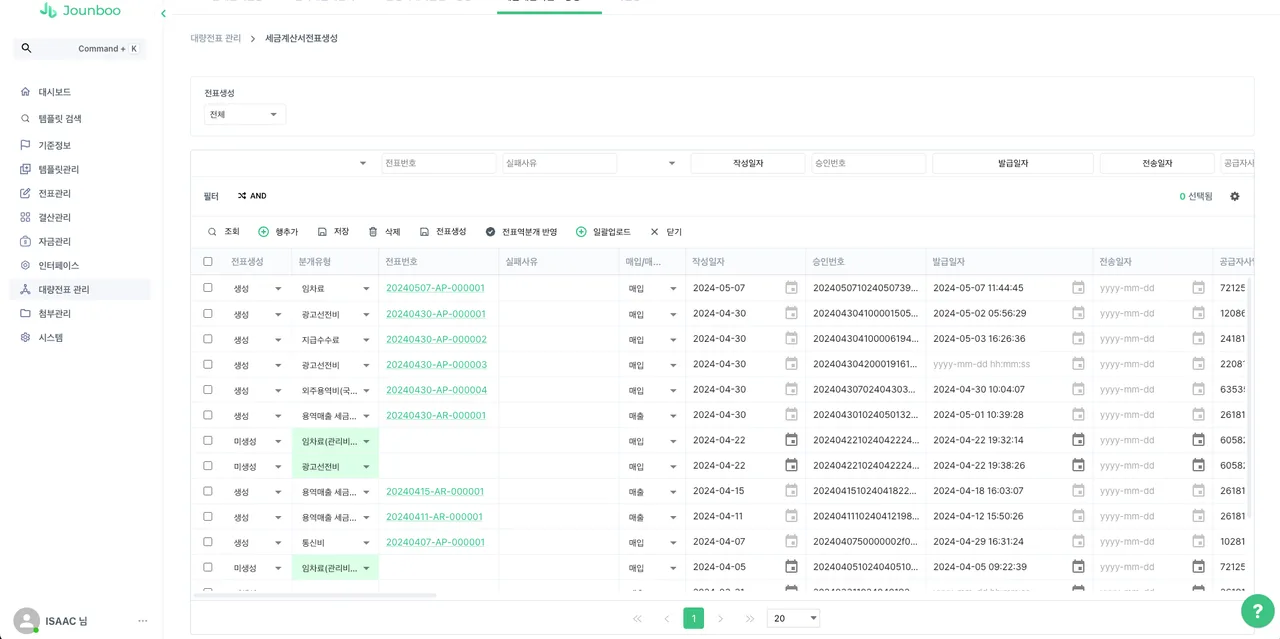Click the 조회 search toolbar button
This screenshot has height=639, width=1280.
tap(223, 232)
